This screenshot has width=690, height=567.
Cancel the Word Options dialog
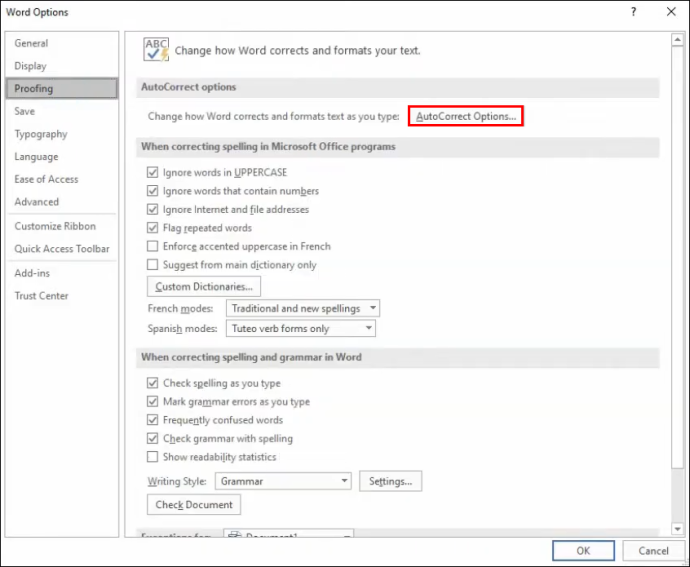pos(653,551)
